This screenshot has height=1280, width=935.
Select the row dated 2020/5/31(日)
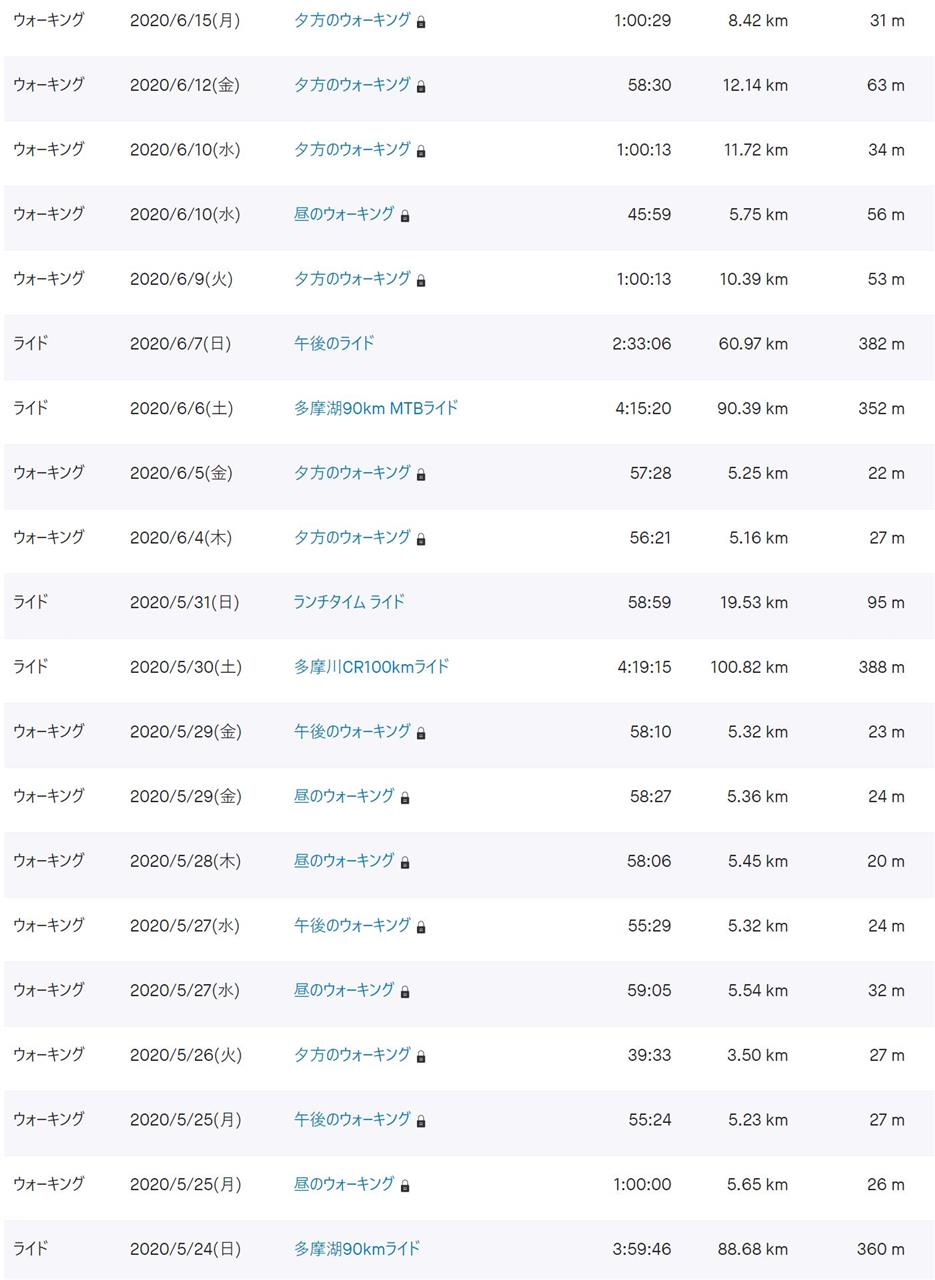click(x=468, y=602)
